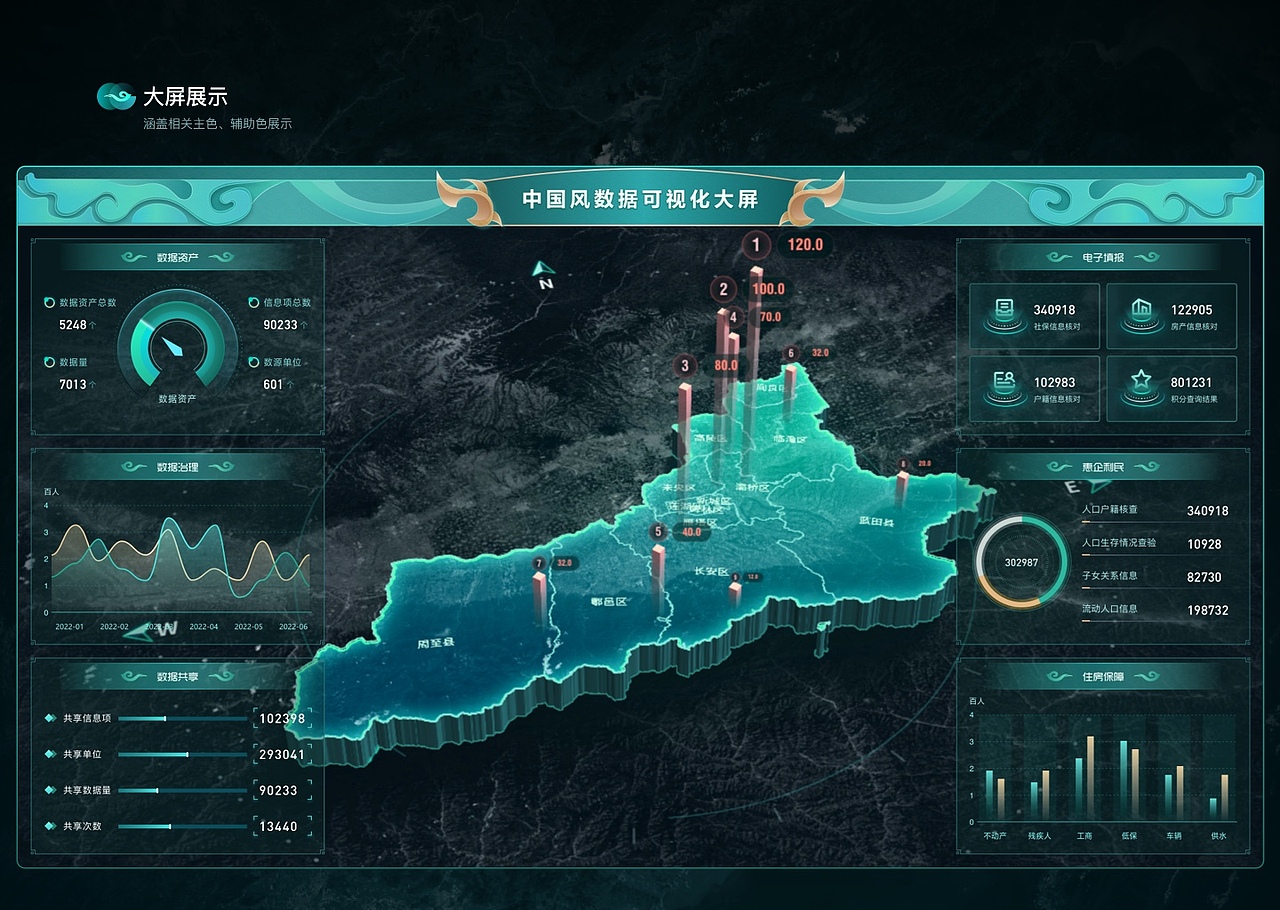Select 长安区 region on the map
The width and height of the screenshot is (1280, 910).
click(711, 571)
